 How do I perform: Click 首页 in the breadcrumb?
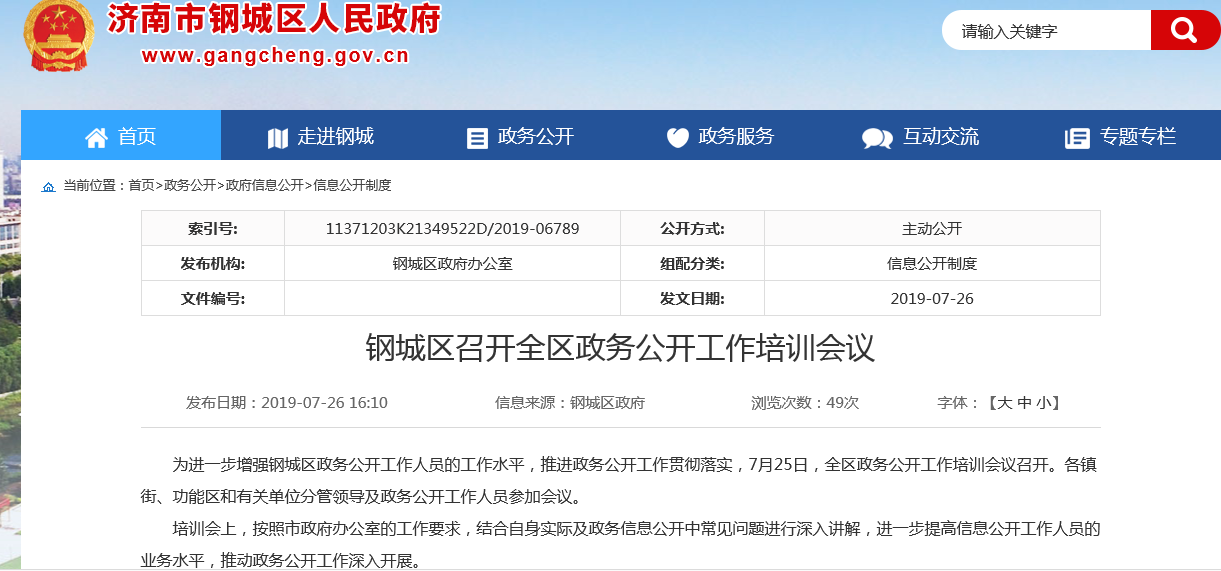point(141,185)
